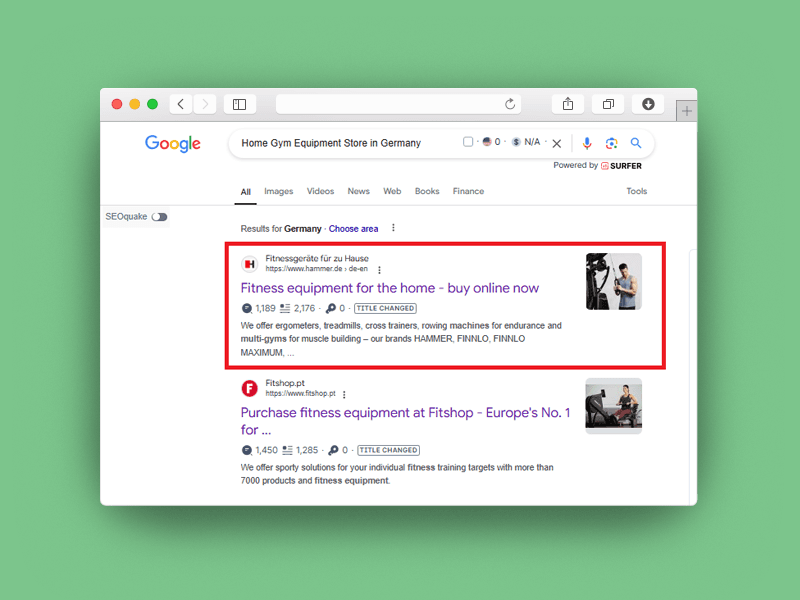Reload the page in Safari

(510, 104)
